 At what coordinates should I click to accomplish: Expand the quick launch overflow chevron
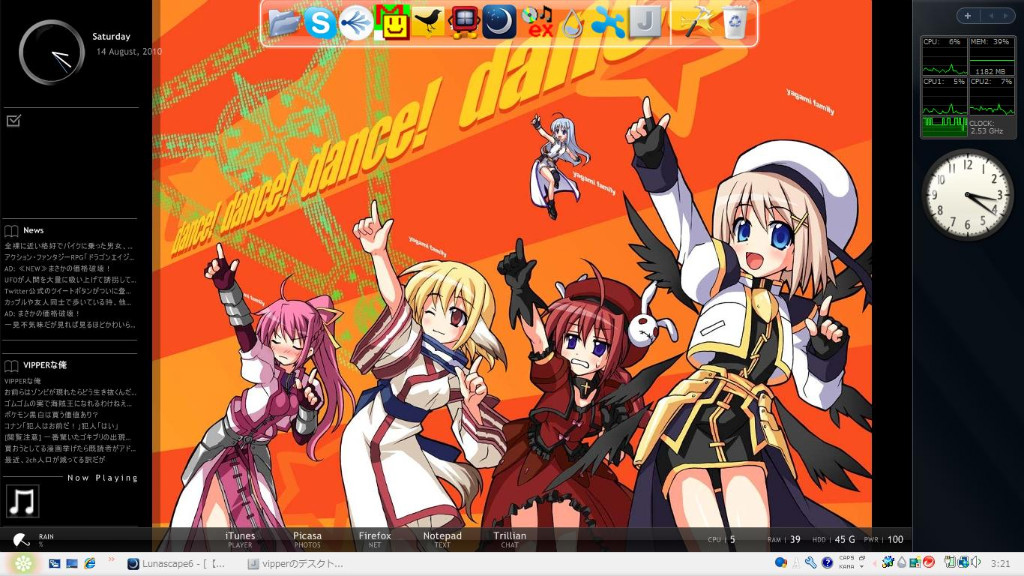pos(112,559)
